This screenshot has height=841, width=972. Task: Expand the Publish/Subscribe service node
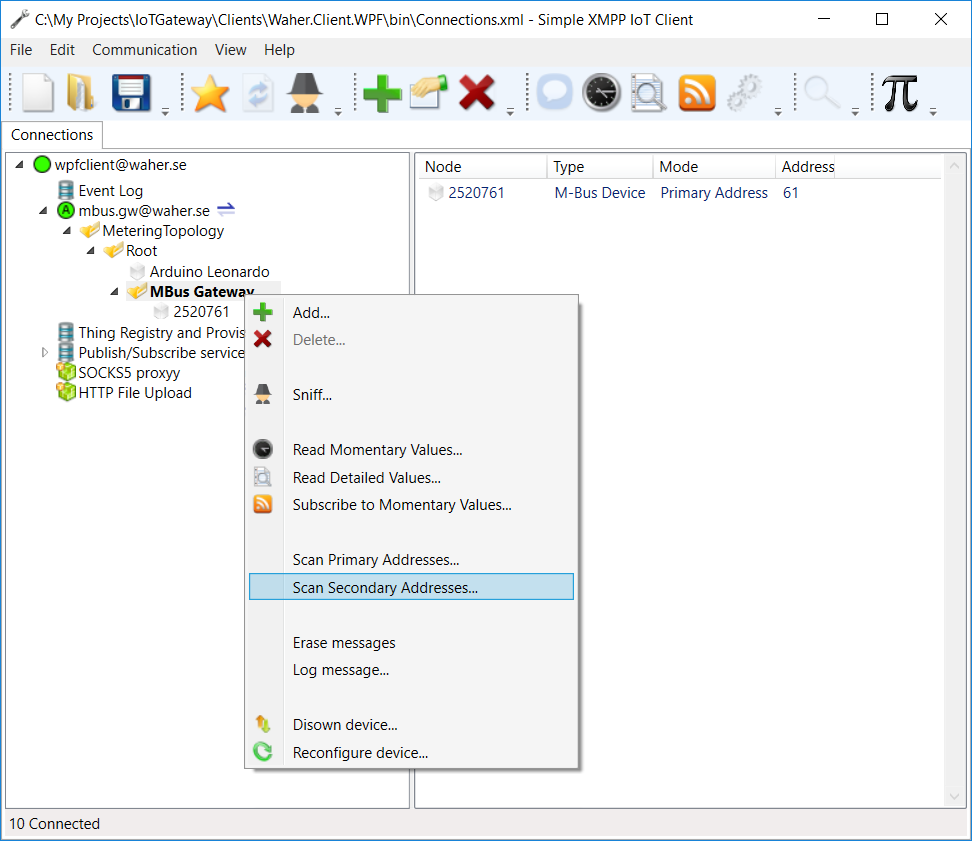(x=44, y=352)
